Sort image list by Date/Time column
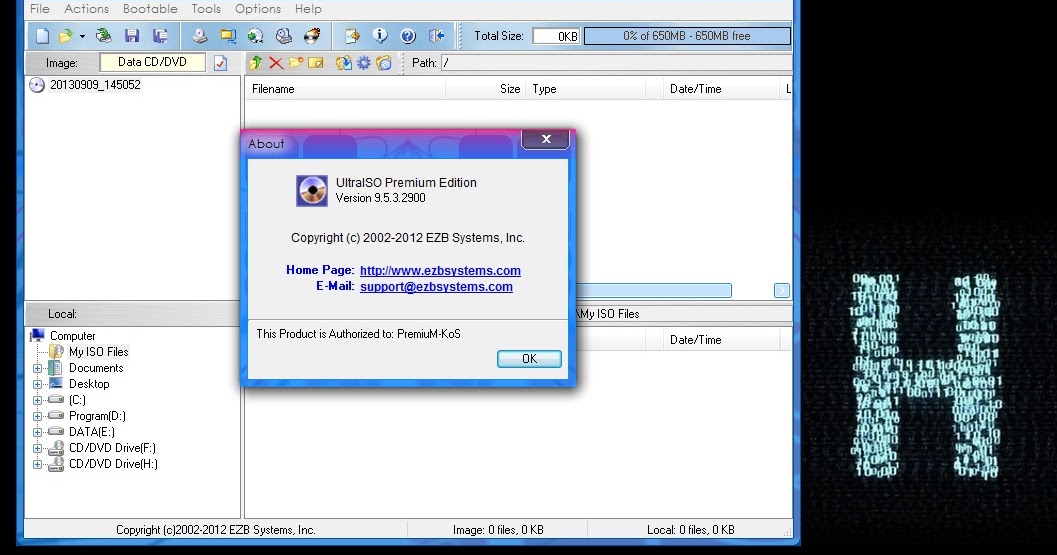 point(722,89)
